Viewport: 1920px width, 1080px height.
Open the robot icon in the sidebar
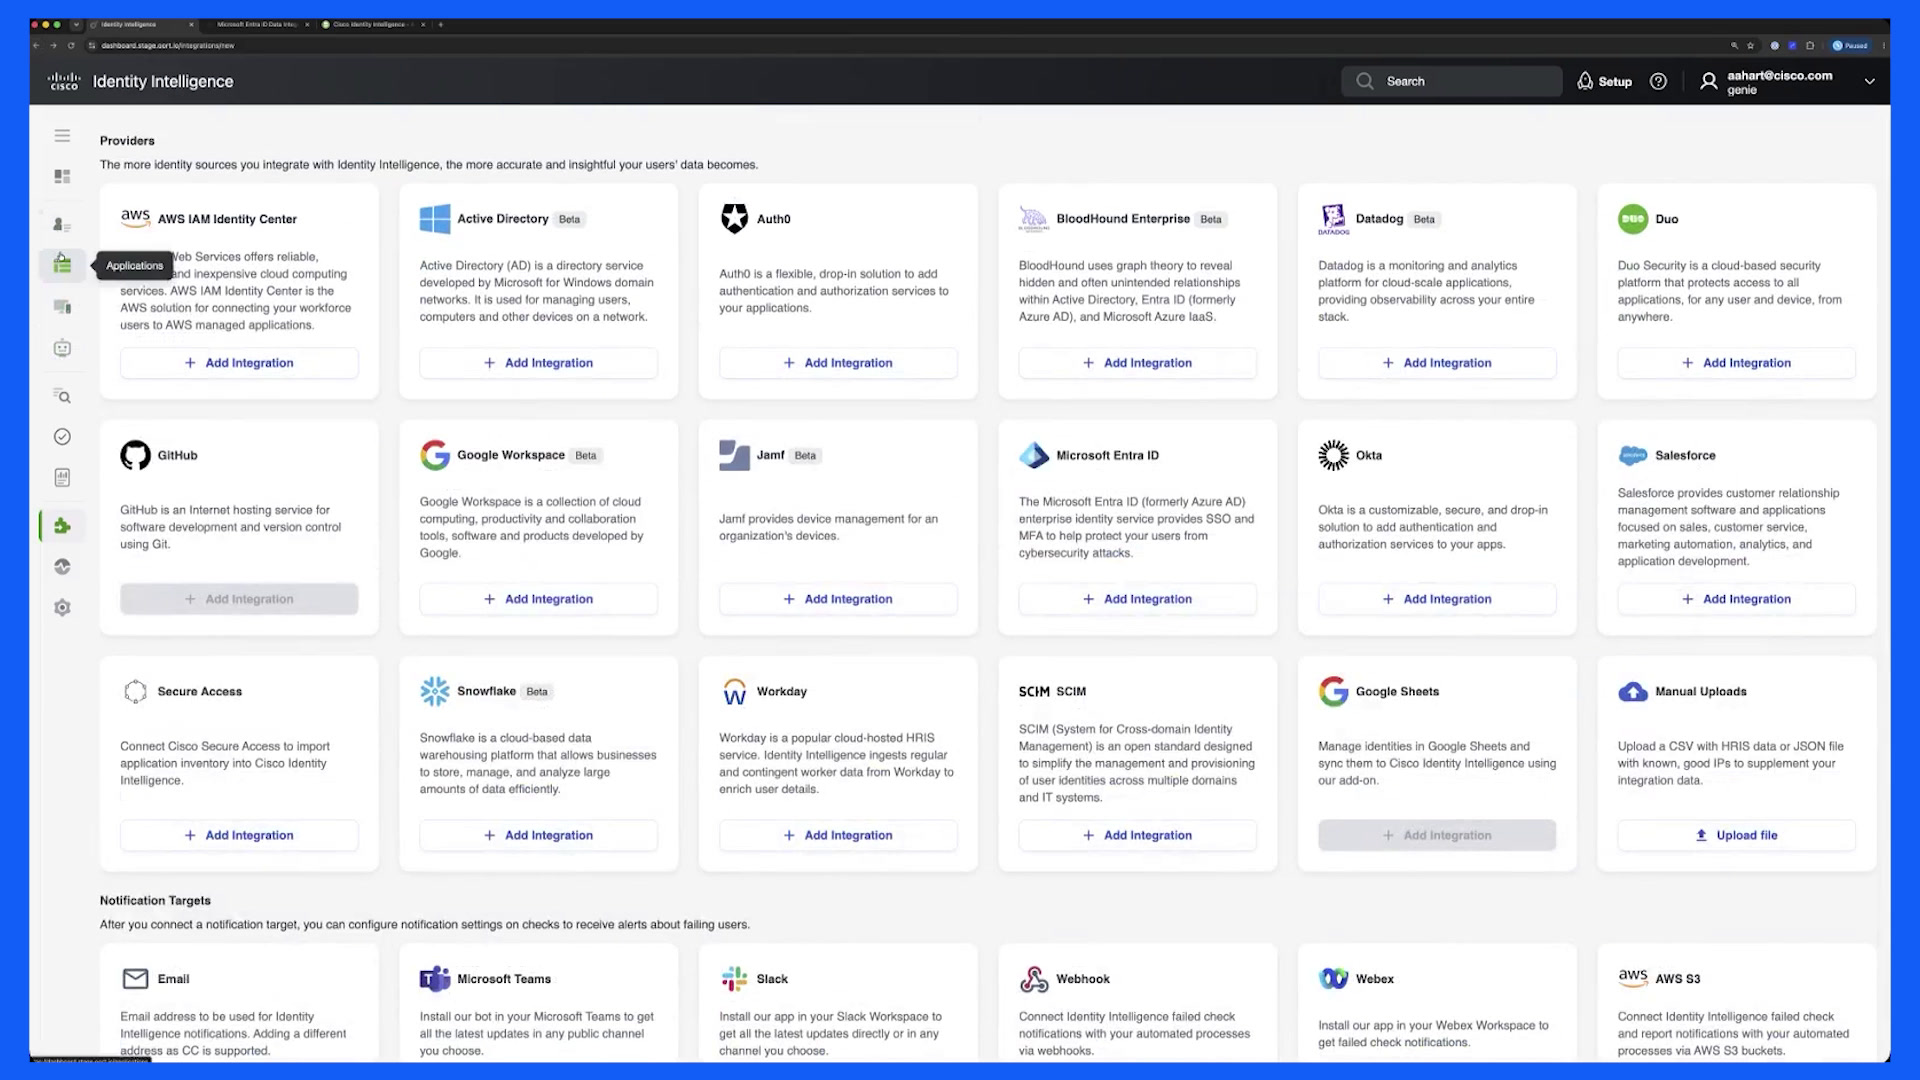click(x=62, y=348)
